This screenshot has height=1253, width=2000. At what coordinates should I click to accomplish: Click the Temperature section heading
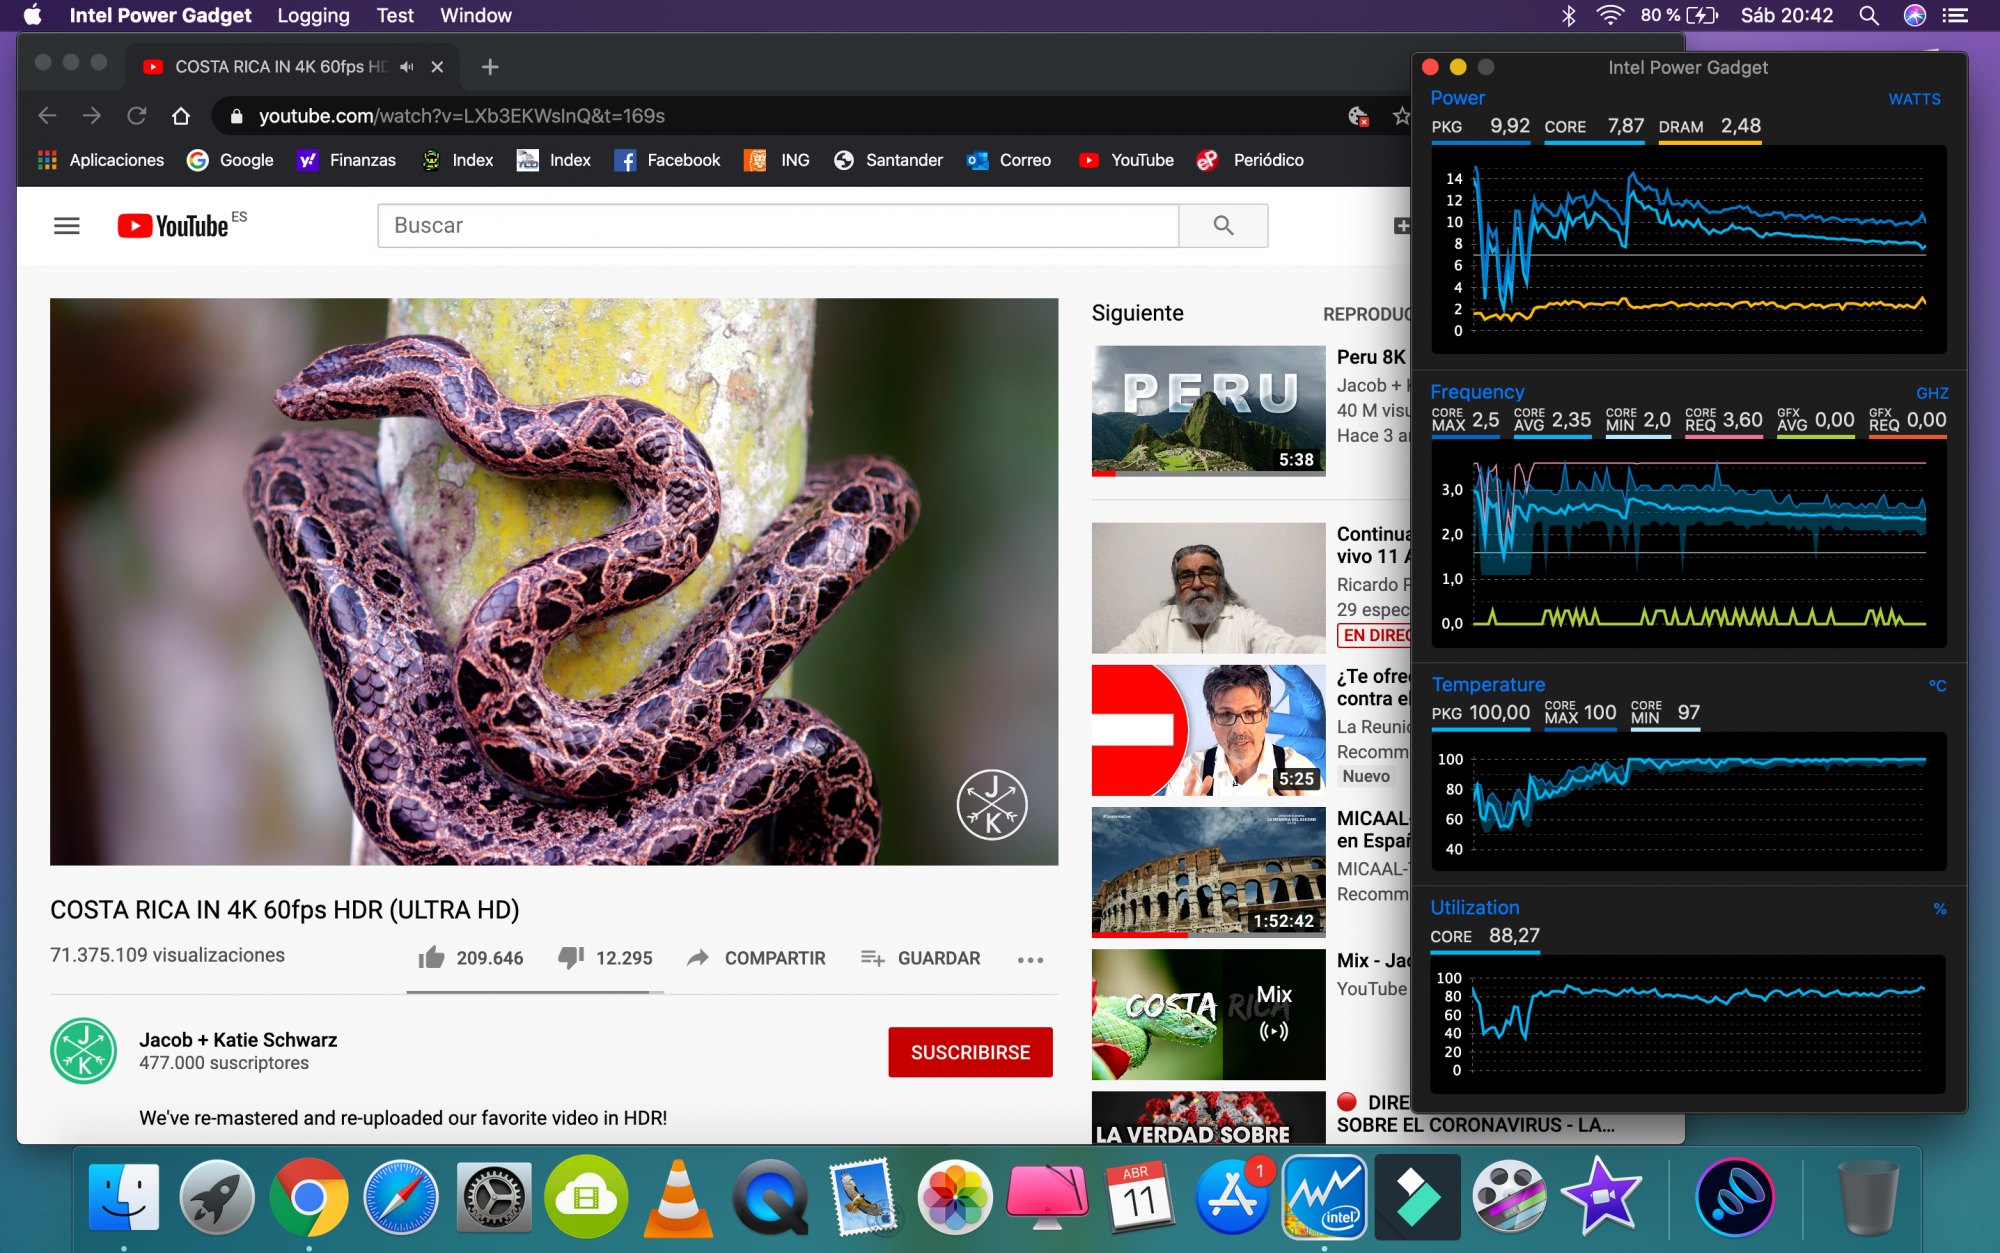coord(1488,685)
